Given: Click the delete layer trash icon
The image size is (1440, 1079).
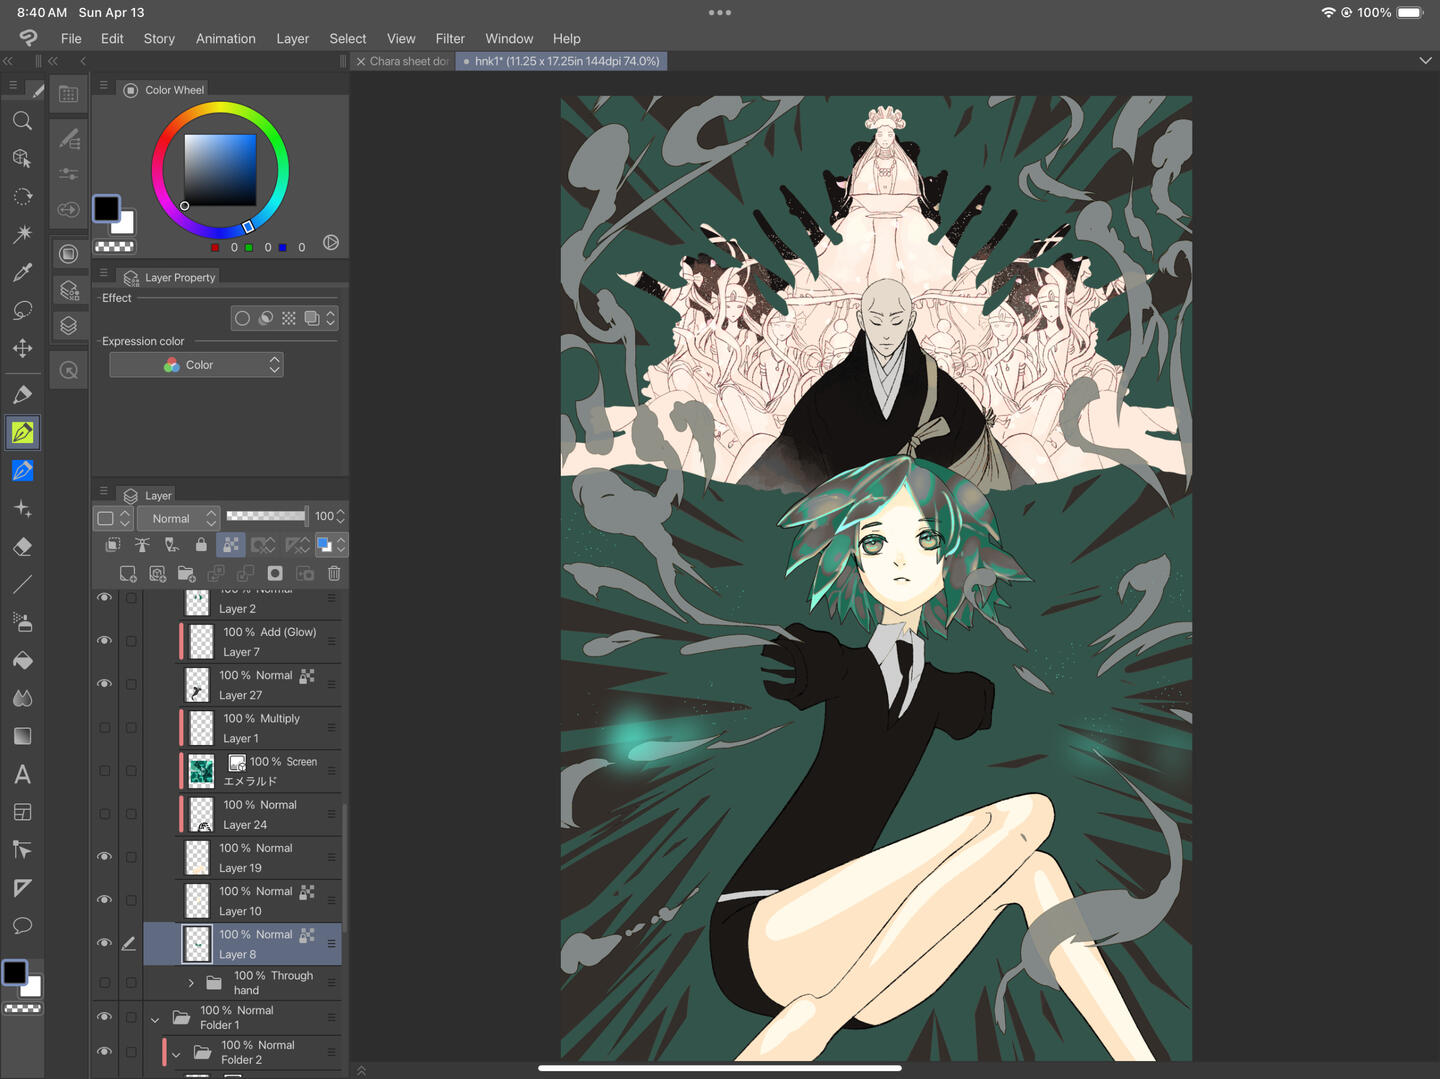Looking at the screenshot, I should [334, 573].
